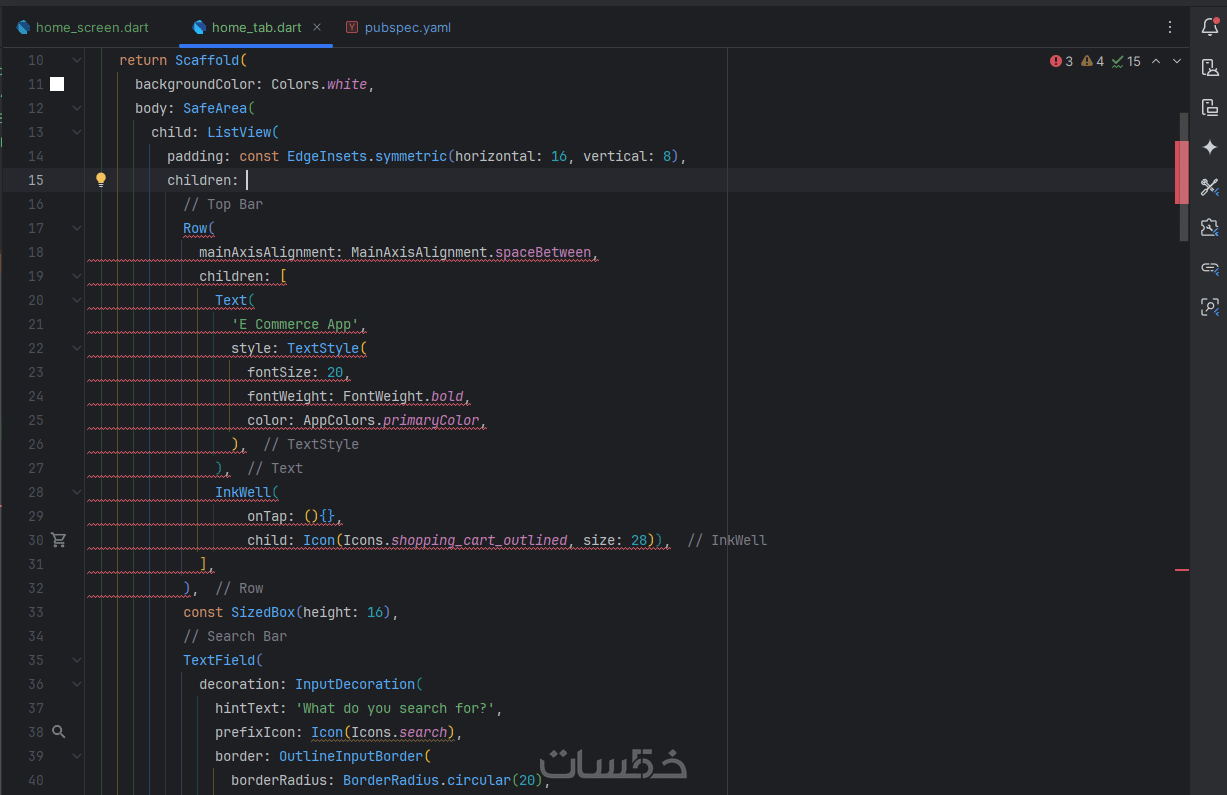The height and width of the screenshot is (795, 1227).
Task: Click the green typo count indicator
Action: 1126,61
